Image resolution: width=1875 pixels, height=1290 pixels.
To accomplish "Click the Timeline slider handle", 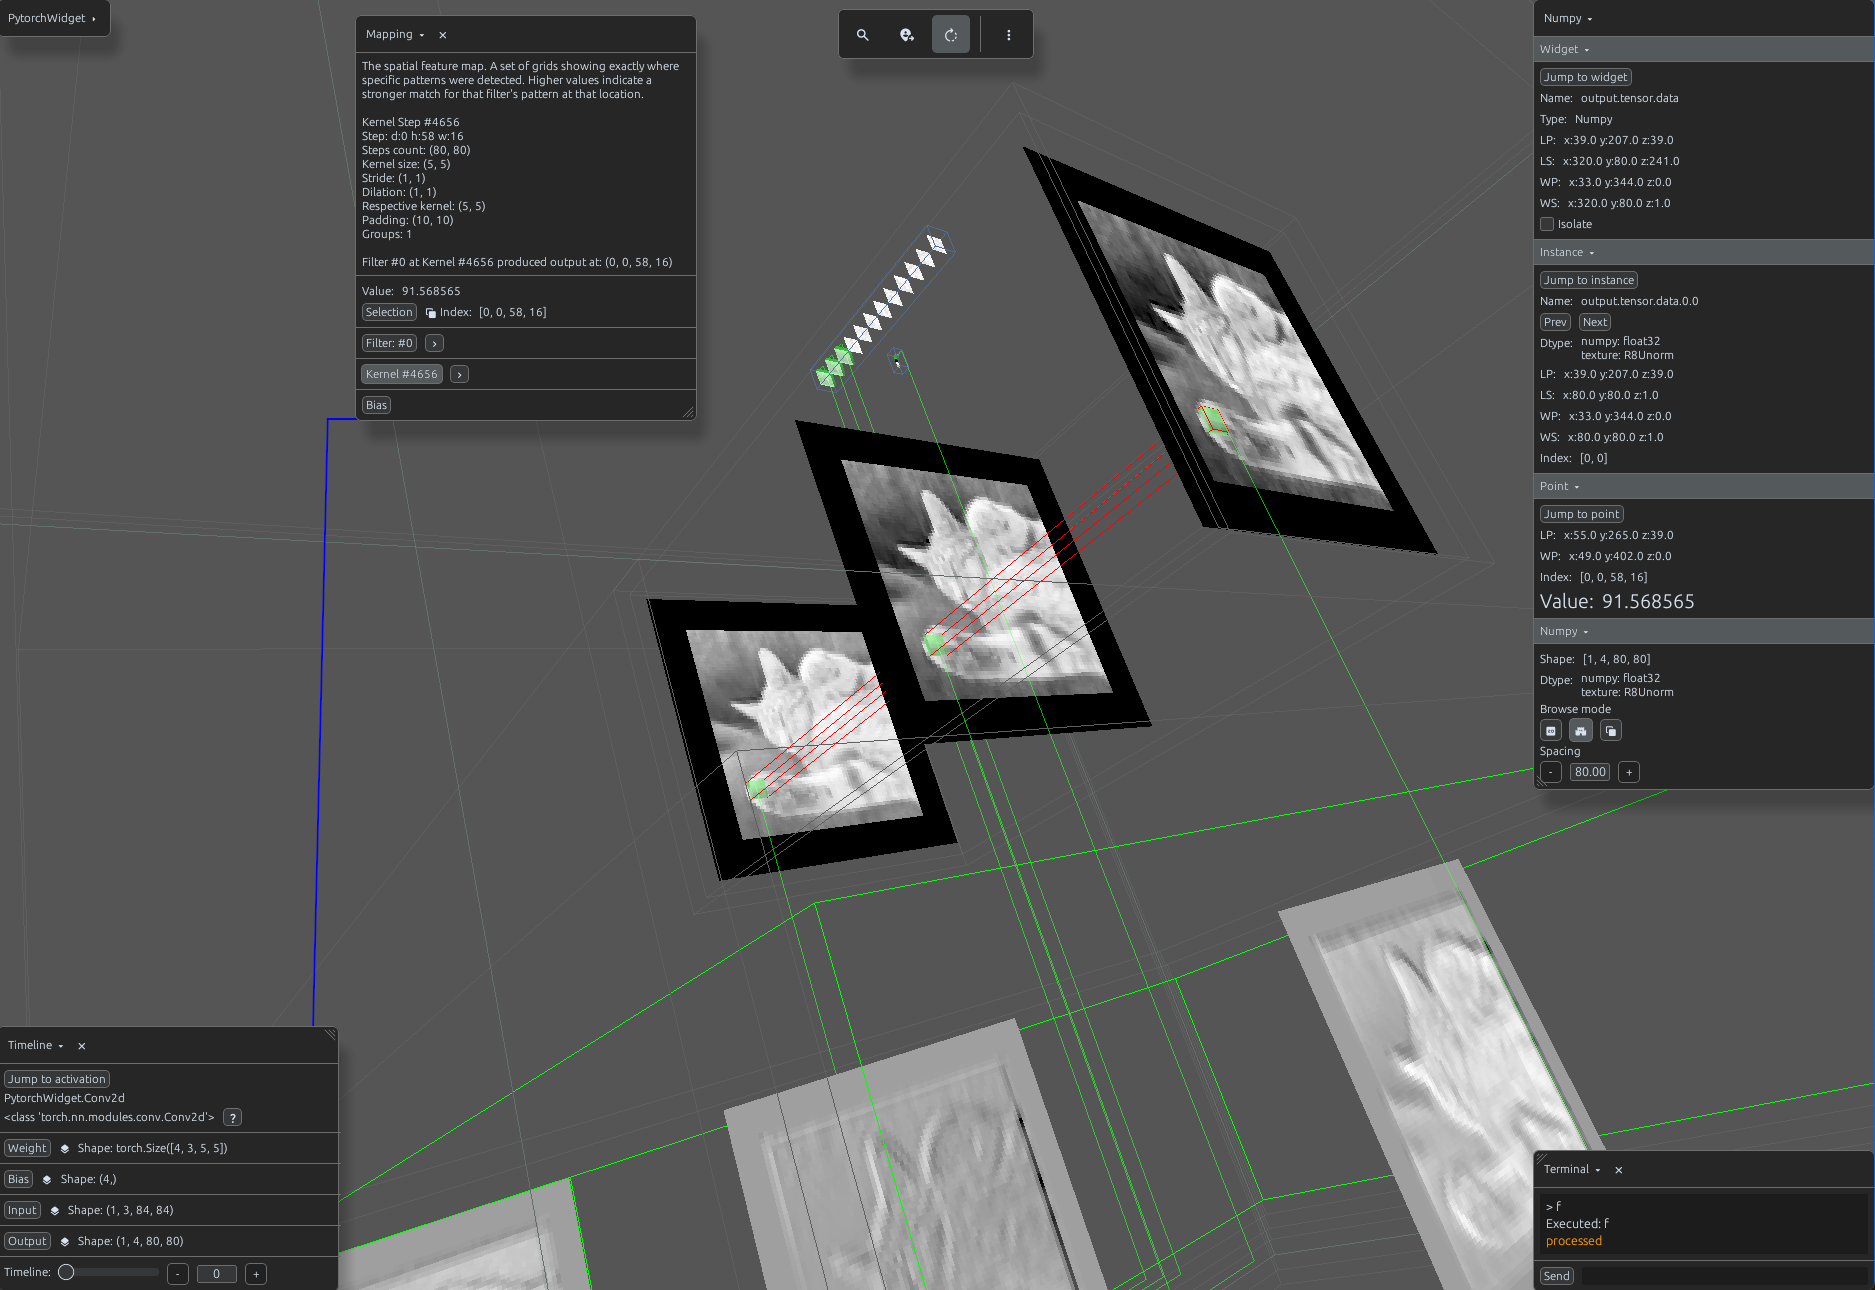I will 66,1273.
